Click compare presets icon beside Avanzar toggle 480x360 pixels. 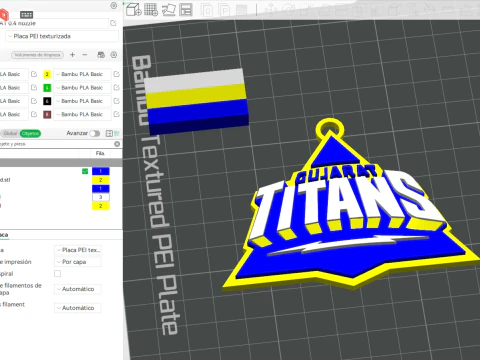(x=109, y=133)
